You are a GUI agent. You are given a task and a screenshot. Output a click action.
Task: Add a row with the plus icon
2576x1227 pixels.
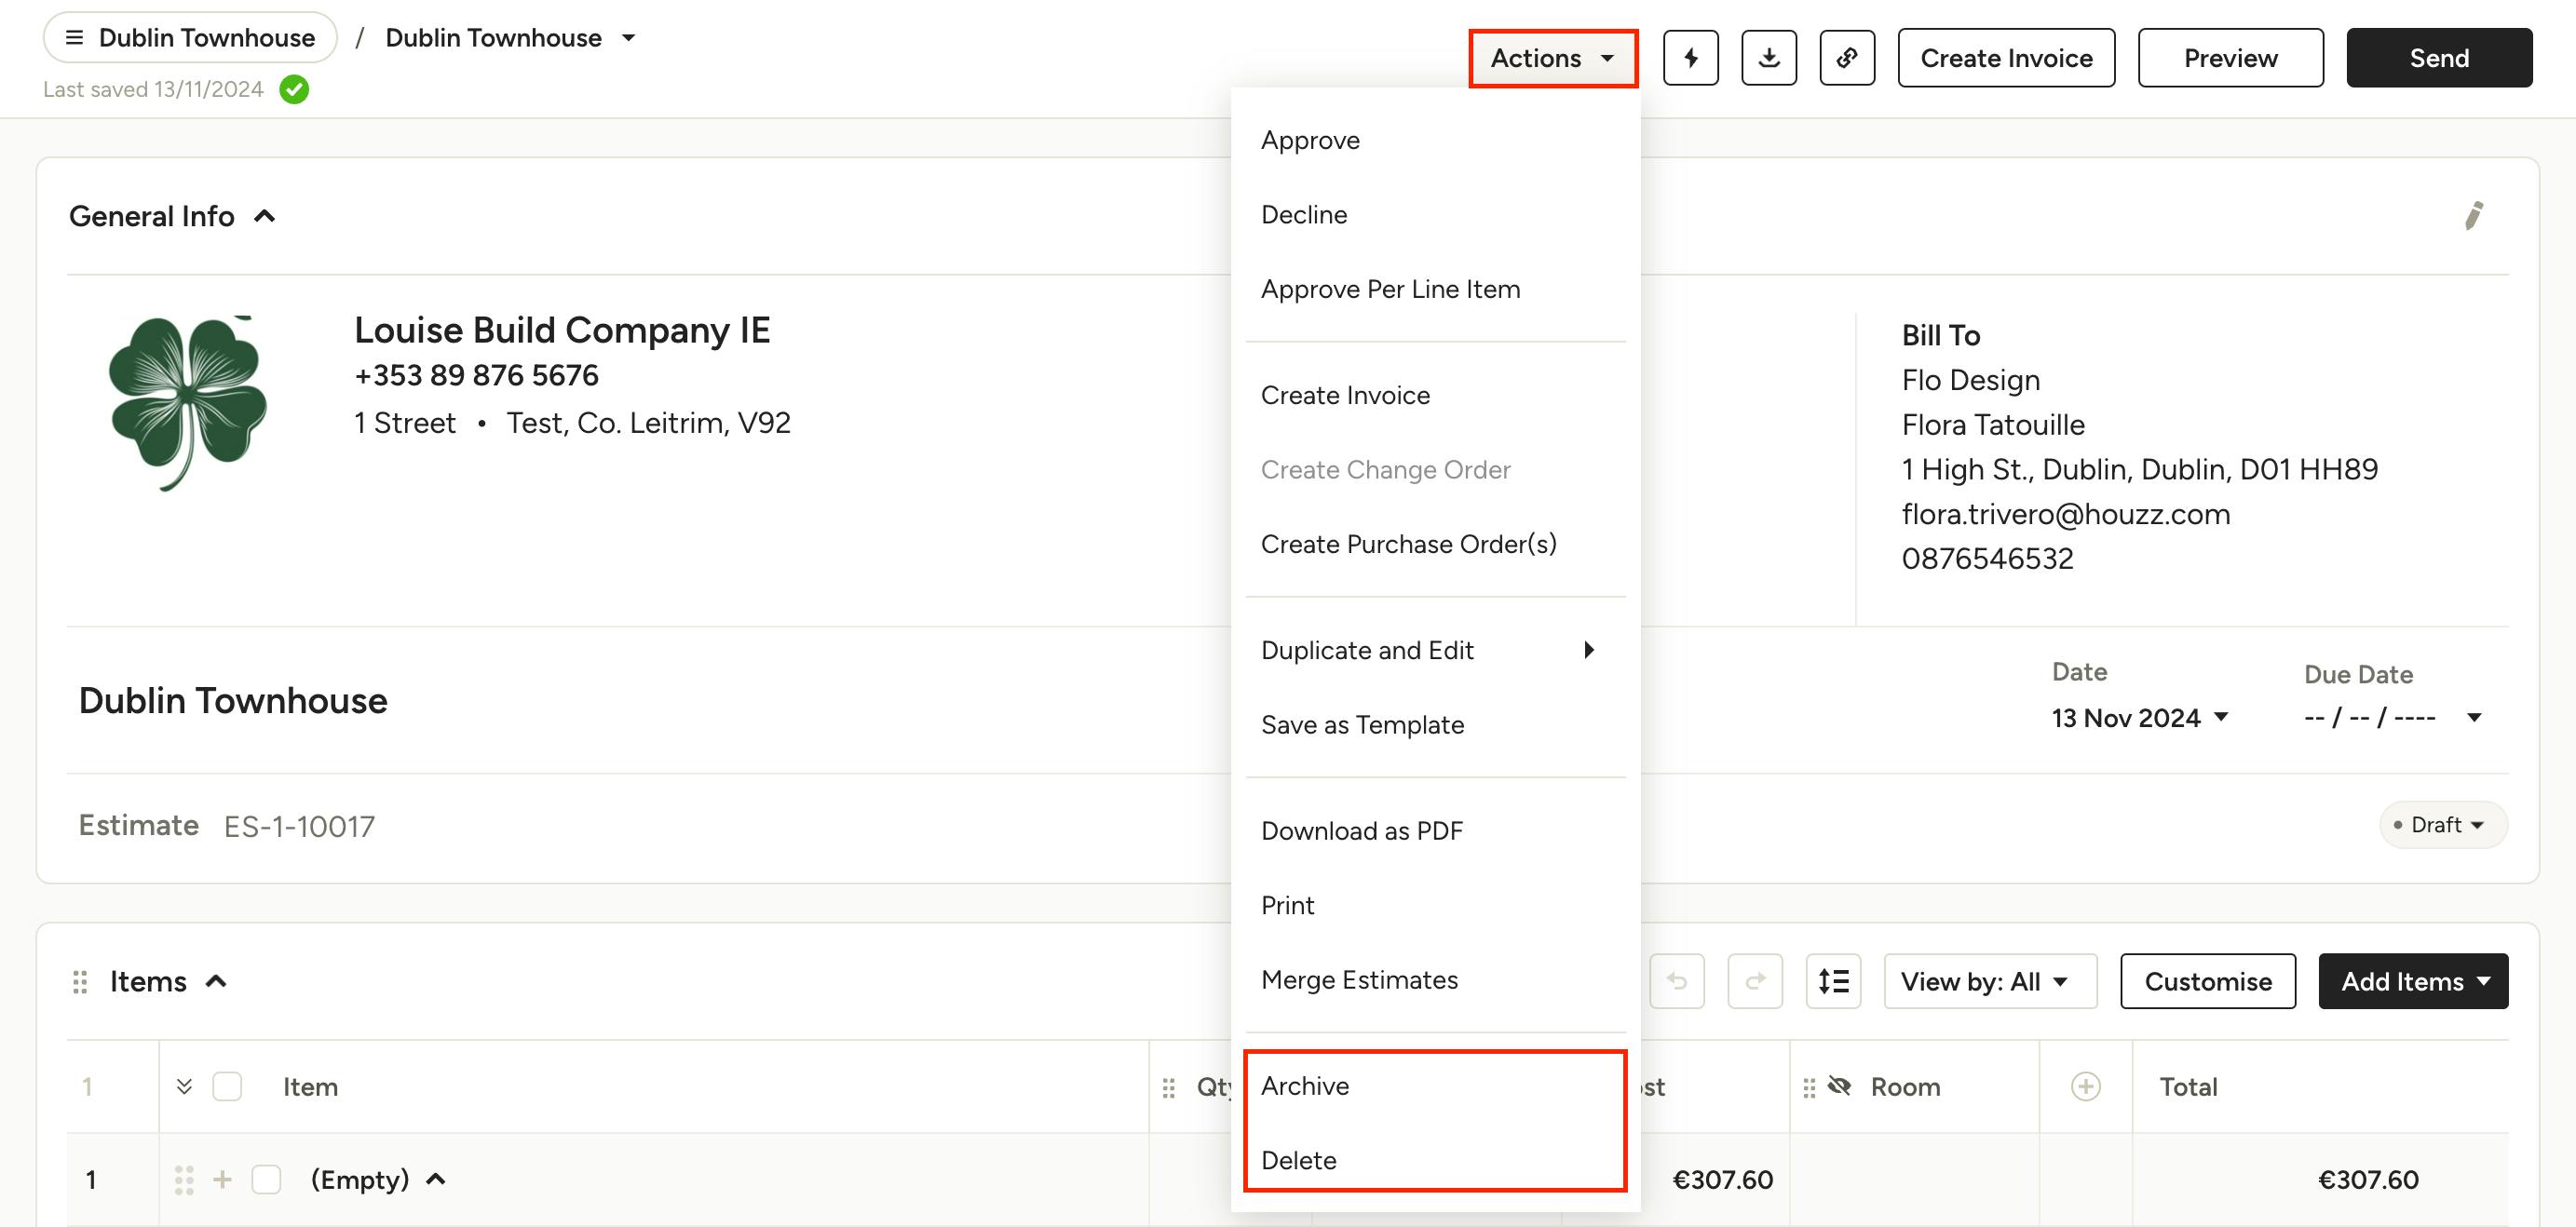[x=222, y=1180]
